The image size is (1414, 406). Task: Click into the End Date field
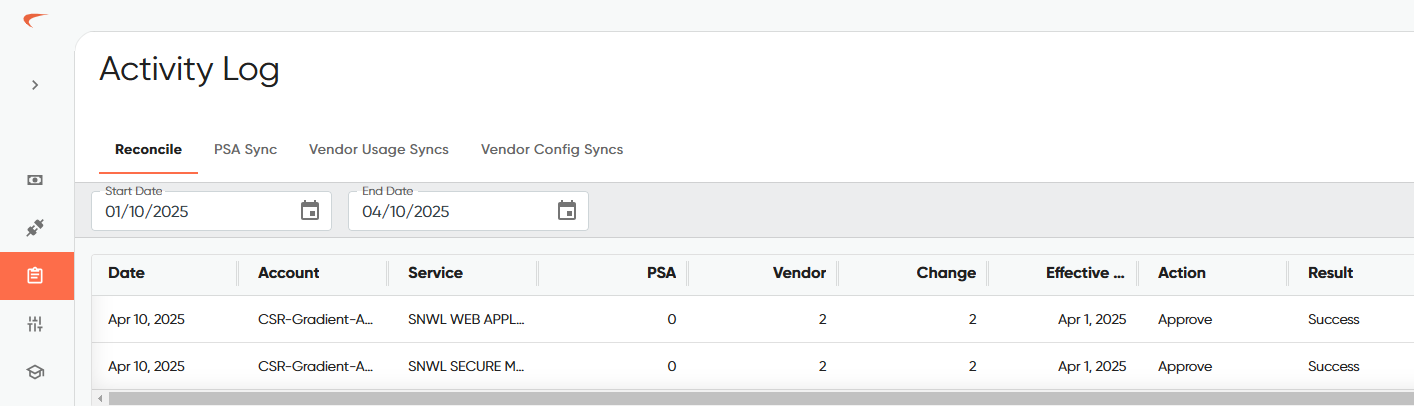click(x=468, y=211)
